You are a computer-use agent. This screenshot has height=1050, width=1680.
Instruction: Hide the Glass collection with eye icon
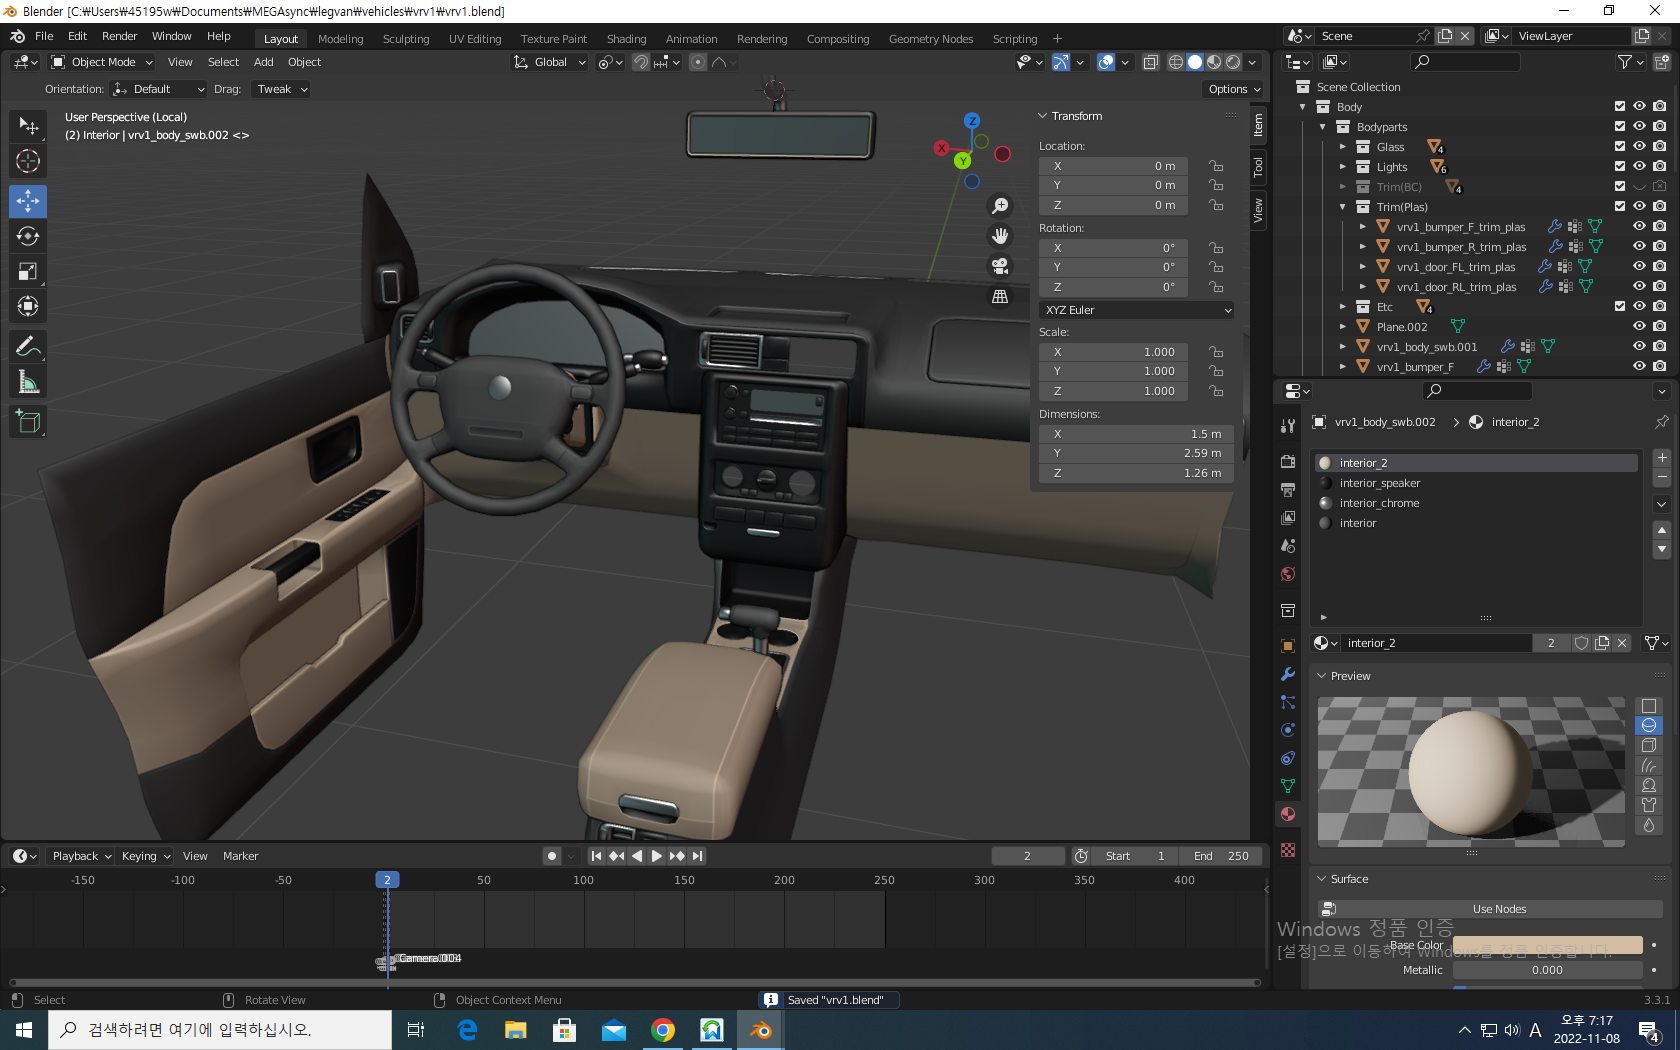1639,147
